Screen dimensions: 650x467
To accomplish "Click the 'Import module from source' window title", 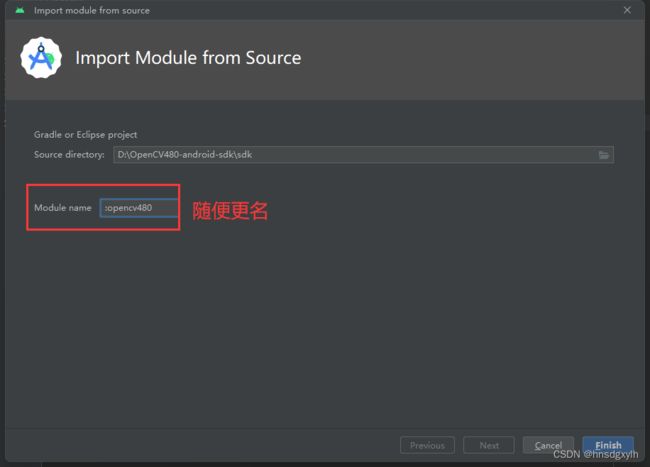I will click(x=92, y=10).
